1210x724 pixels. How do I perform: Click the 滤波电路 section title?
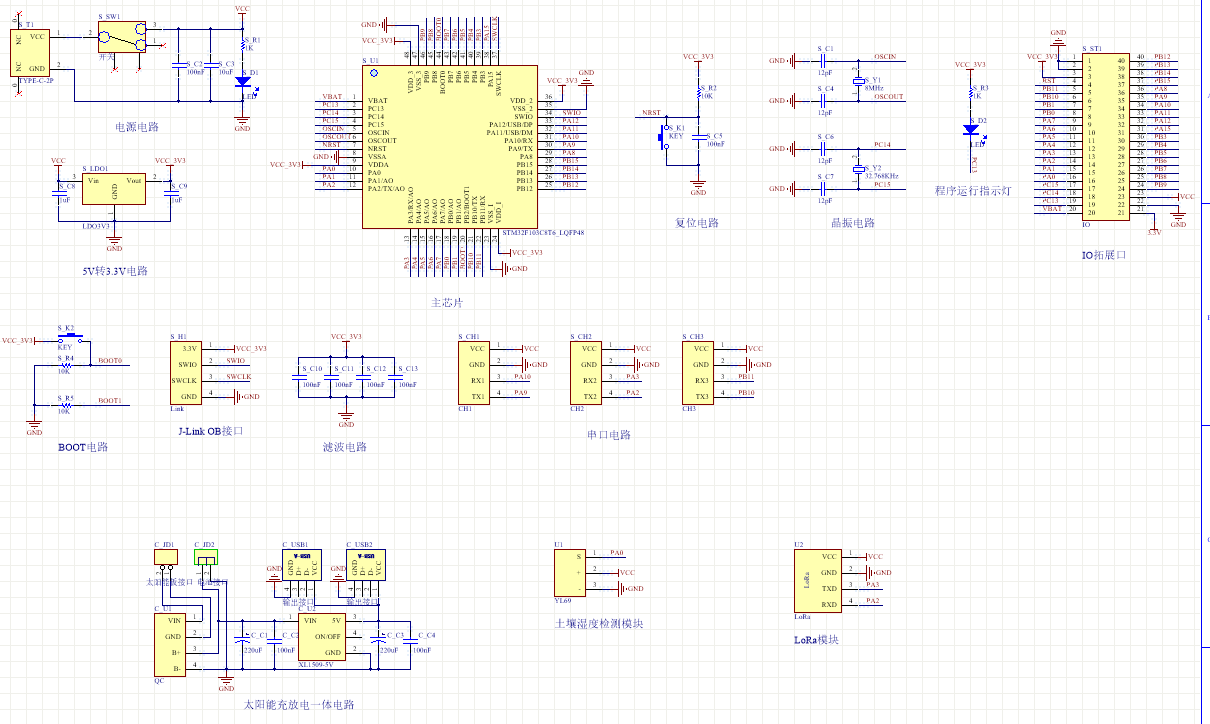(x=345, y=447)
